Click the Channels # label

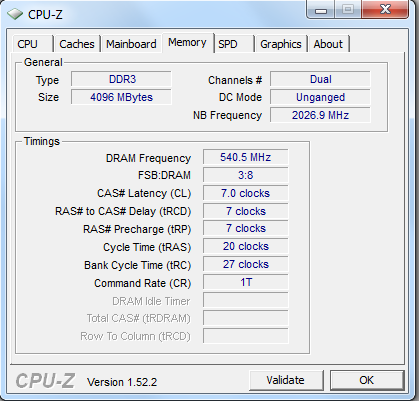point(235,80)
